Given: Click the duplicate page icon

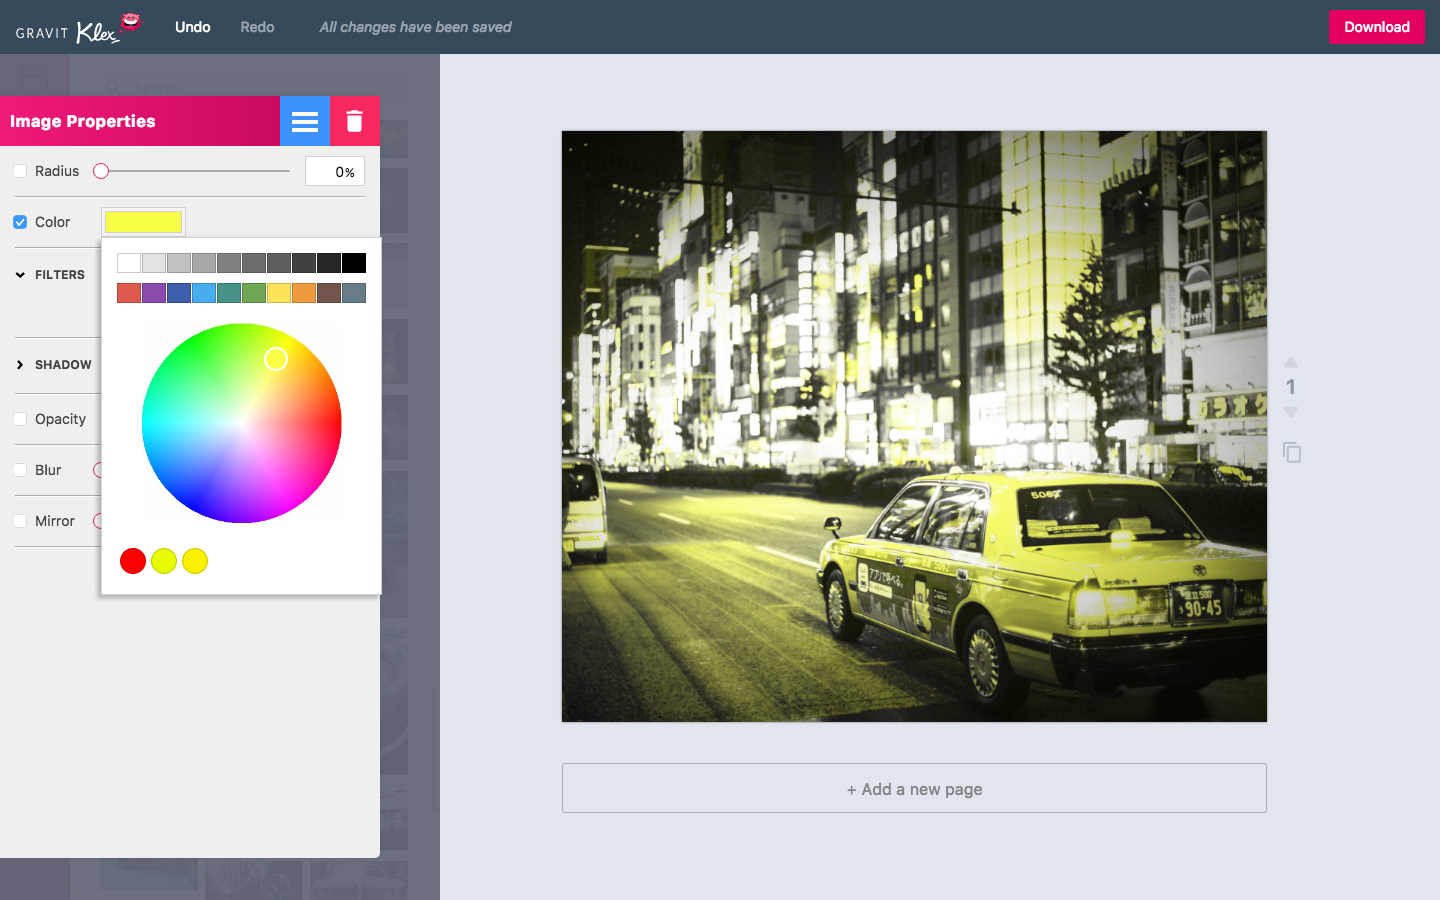Looking at the screenshot, I should click(x=1292, y=453).
